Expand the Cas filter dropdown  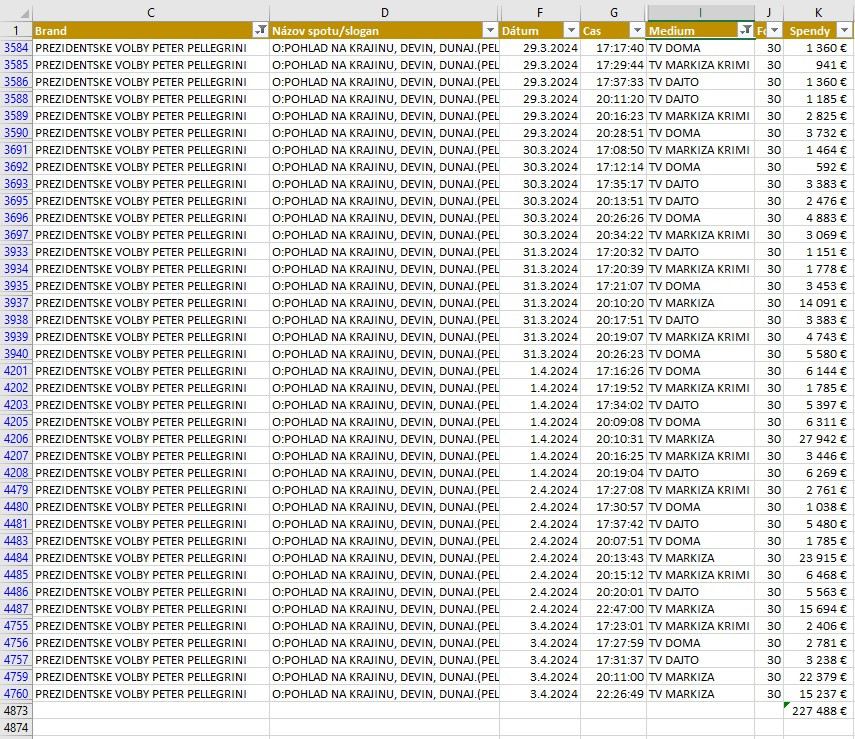[x=637, y=31]
